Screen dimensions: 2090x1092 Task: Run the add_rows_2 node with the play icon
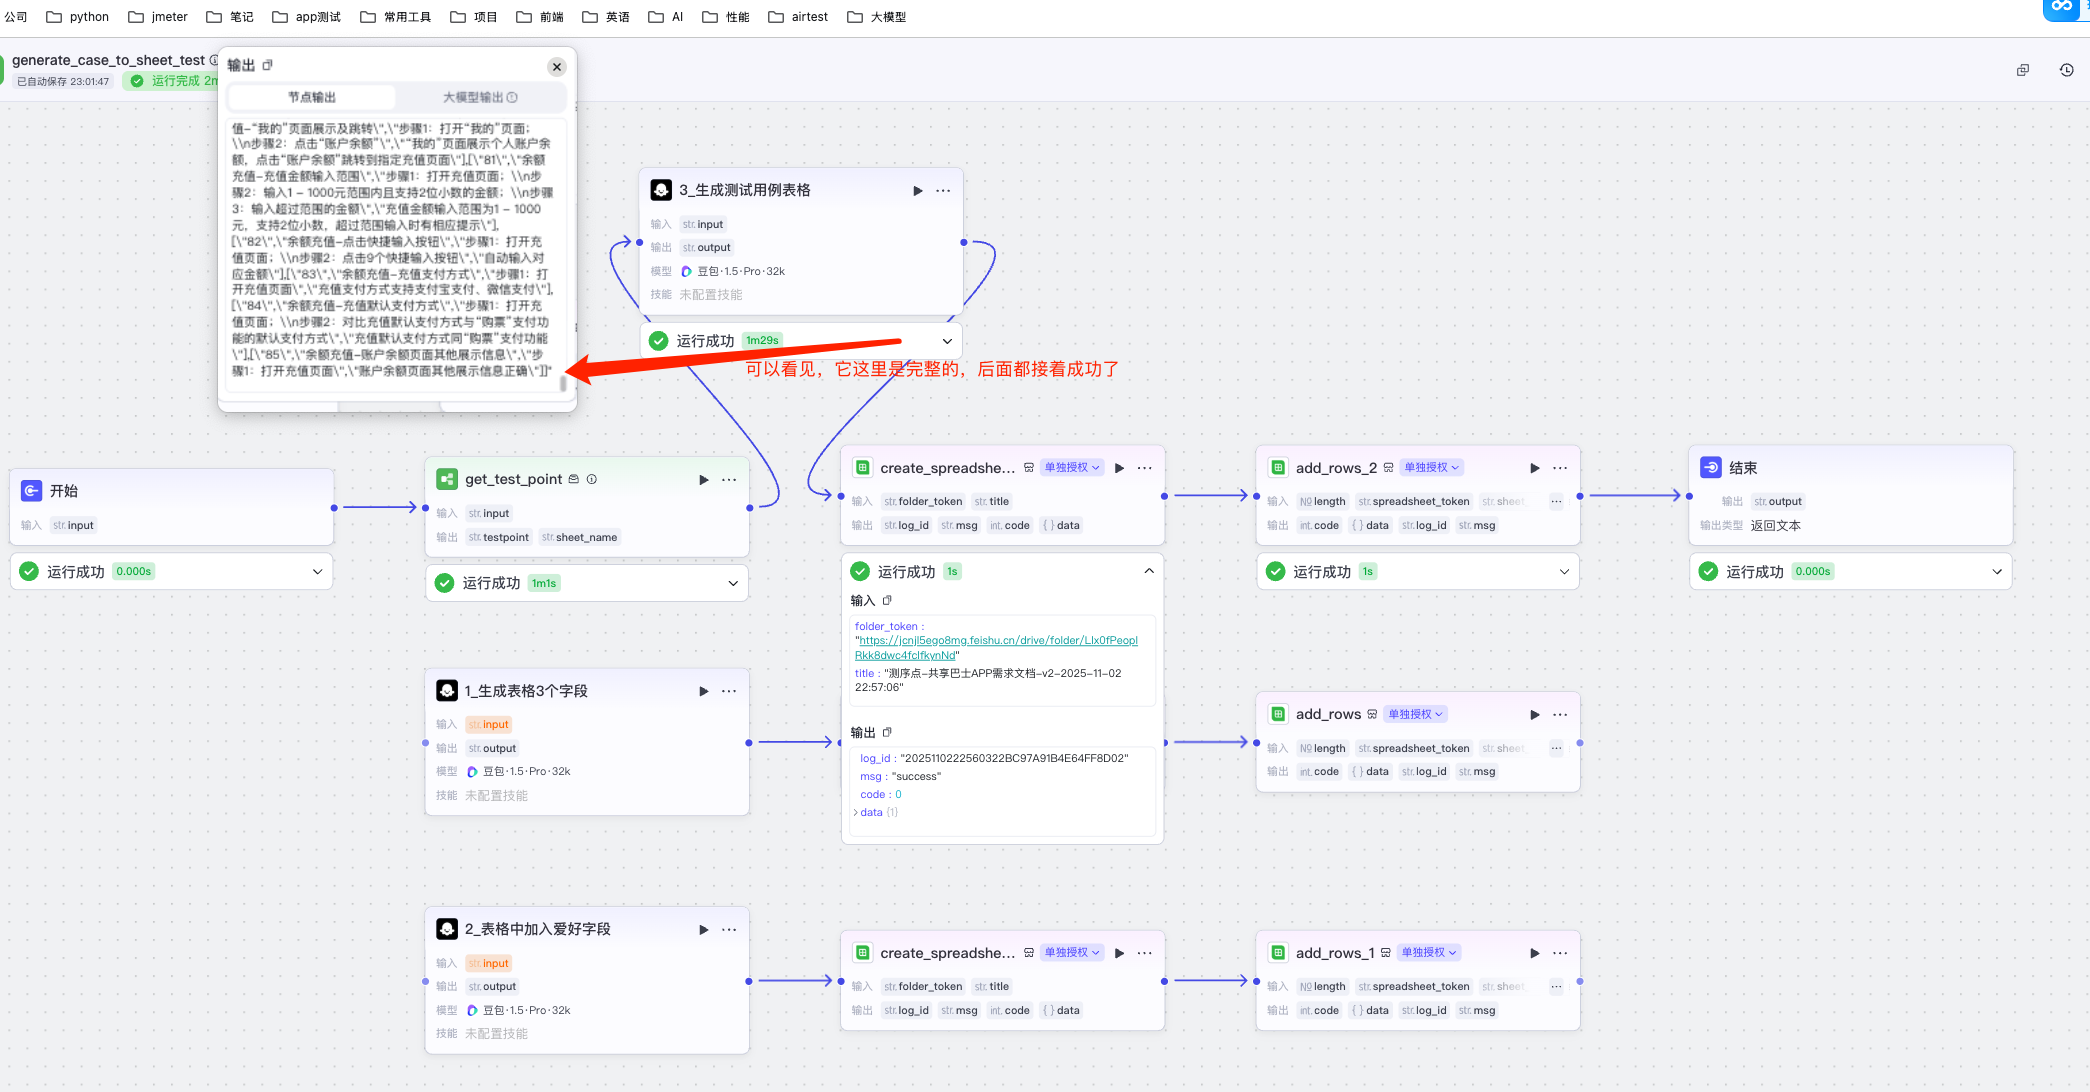(x=1534, y=468)
